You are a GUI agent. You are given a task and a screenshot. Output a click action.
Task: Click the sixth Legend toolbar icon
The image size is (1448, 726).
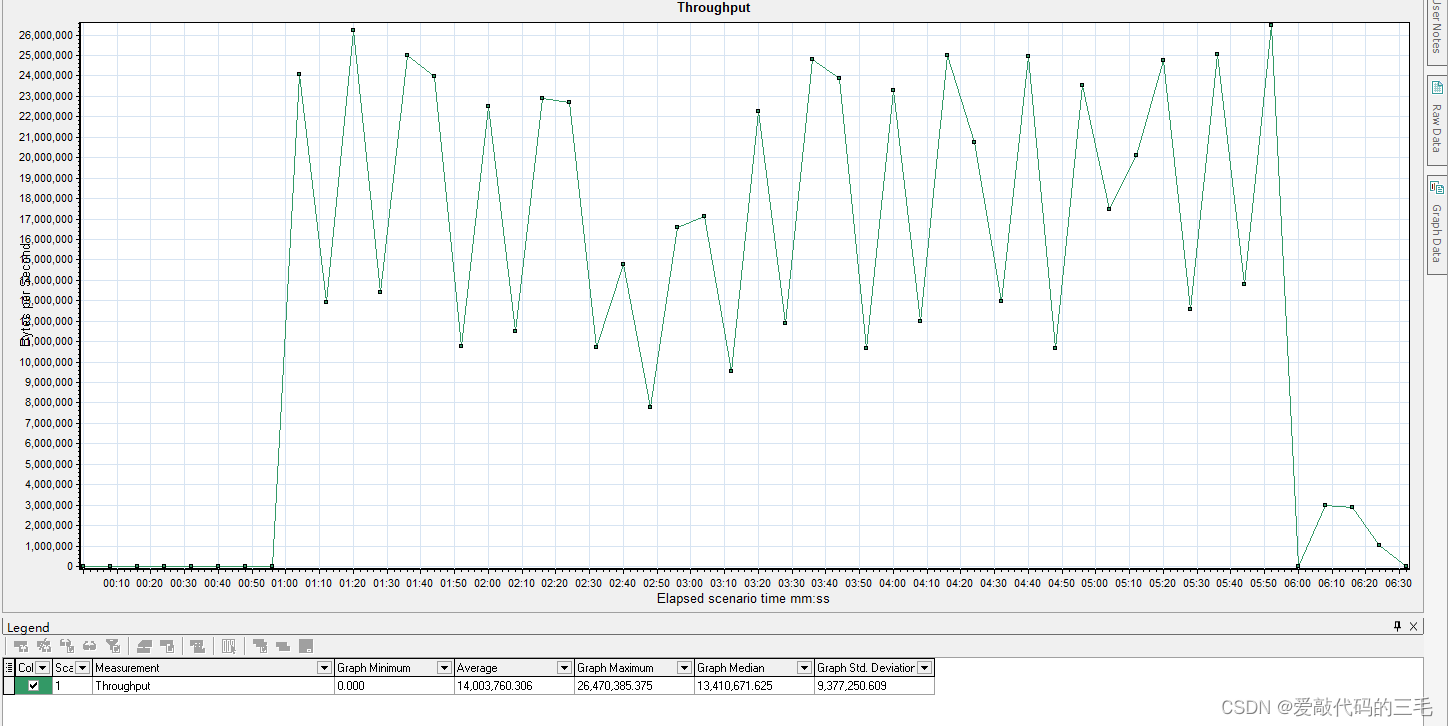point(144,646)
